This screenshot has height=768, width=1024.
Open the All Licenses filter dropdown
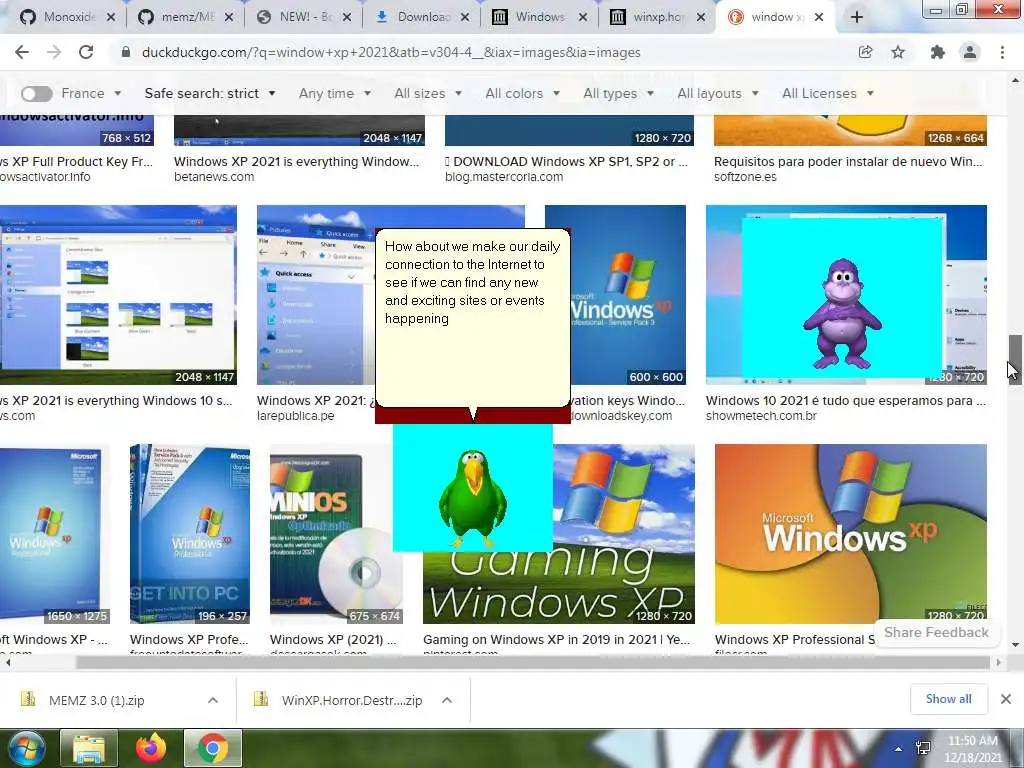click(827, 93)
